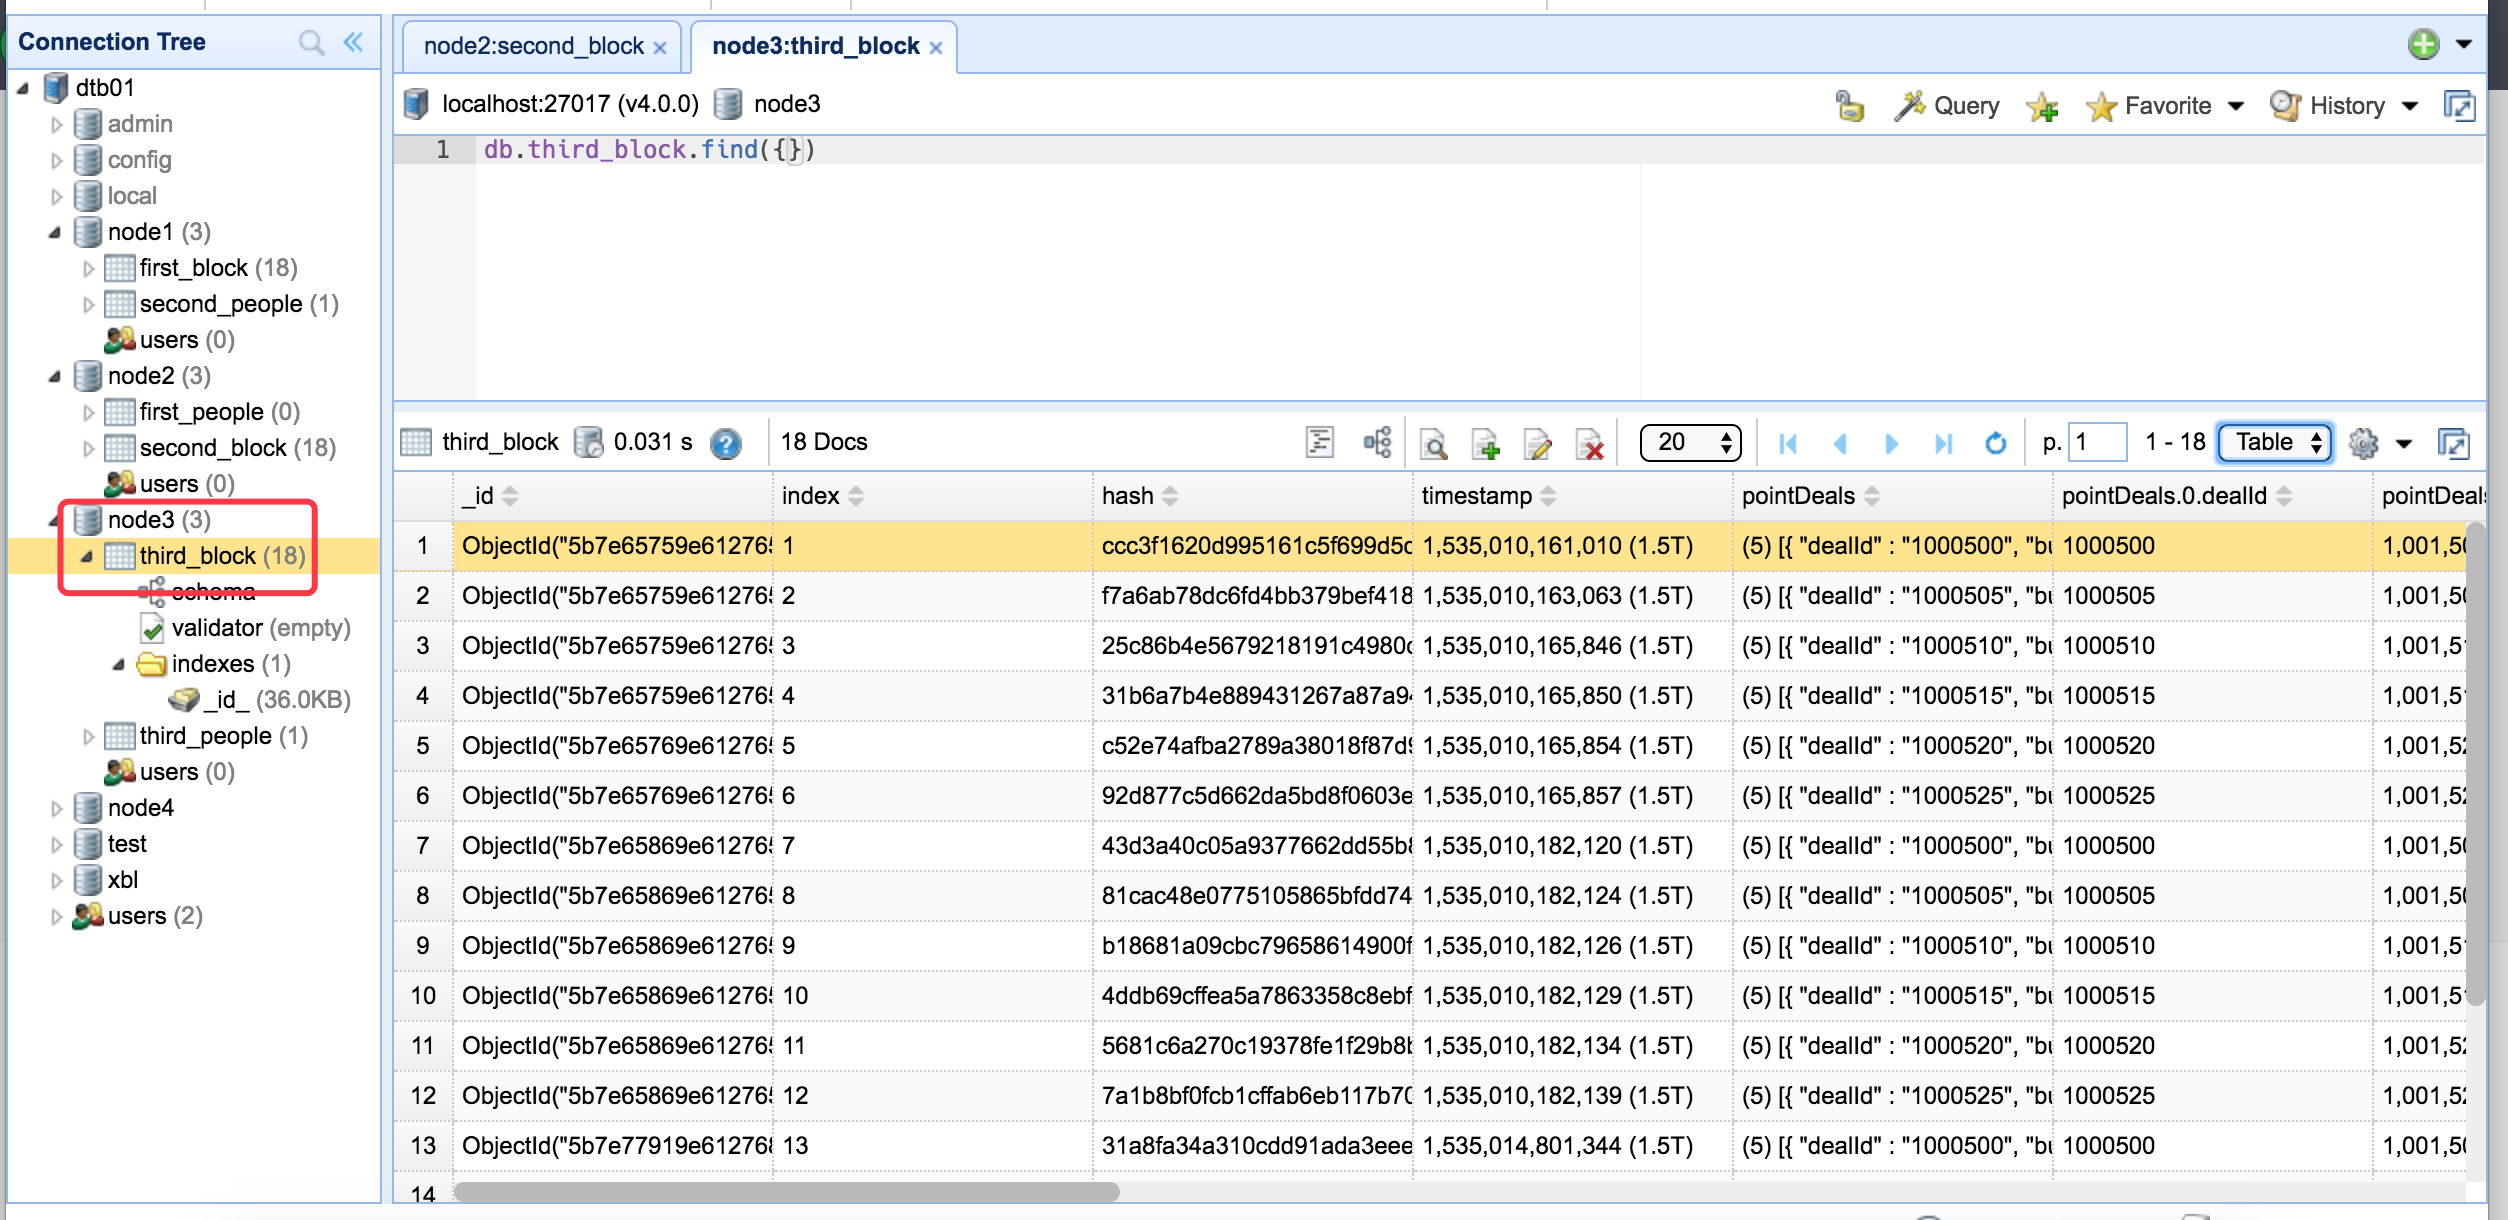Expand the Favorite dropdown arrow

[2236, 106]
